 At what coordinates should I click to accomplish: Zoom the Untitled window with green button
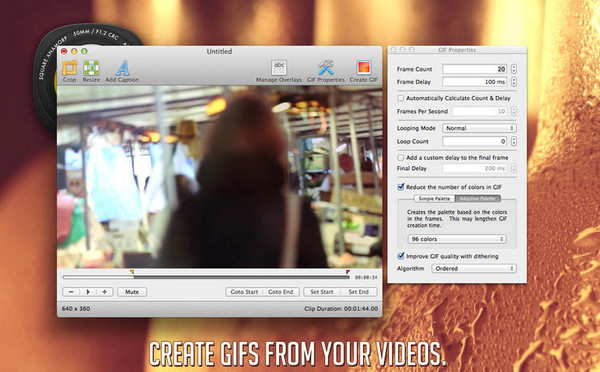coord(84,51)
